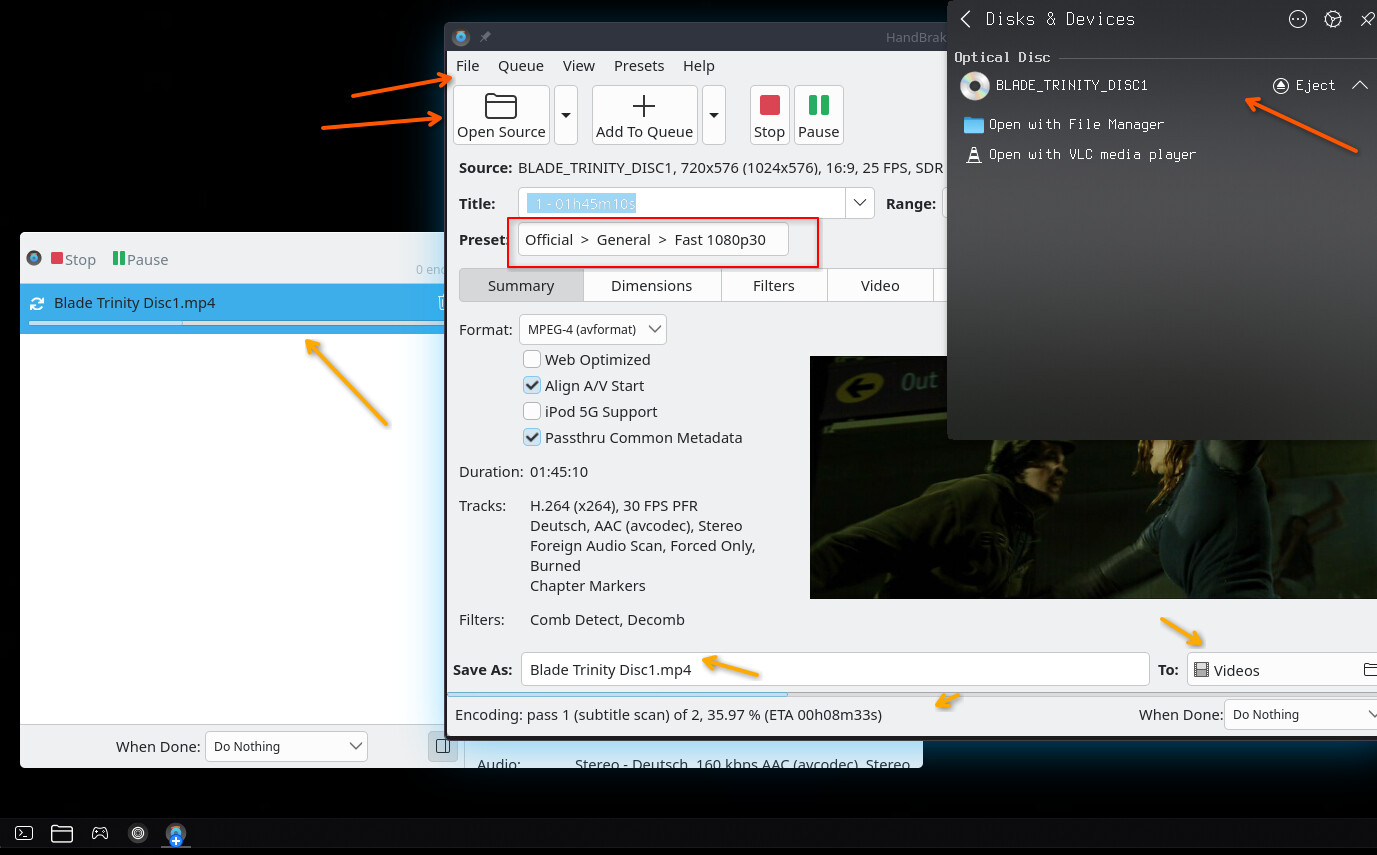The image size is (1377, 855).
Task: Pause encoding using green Pause button
Action: click(x=818, y=114)
